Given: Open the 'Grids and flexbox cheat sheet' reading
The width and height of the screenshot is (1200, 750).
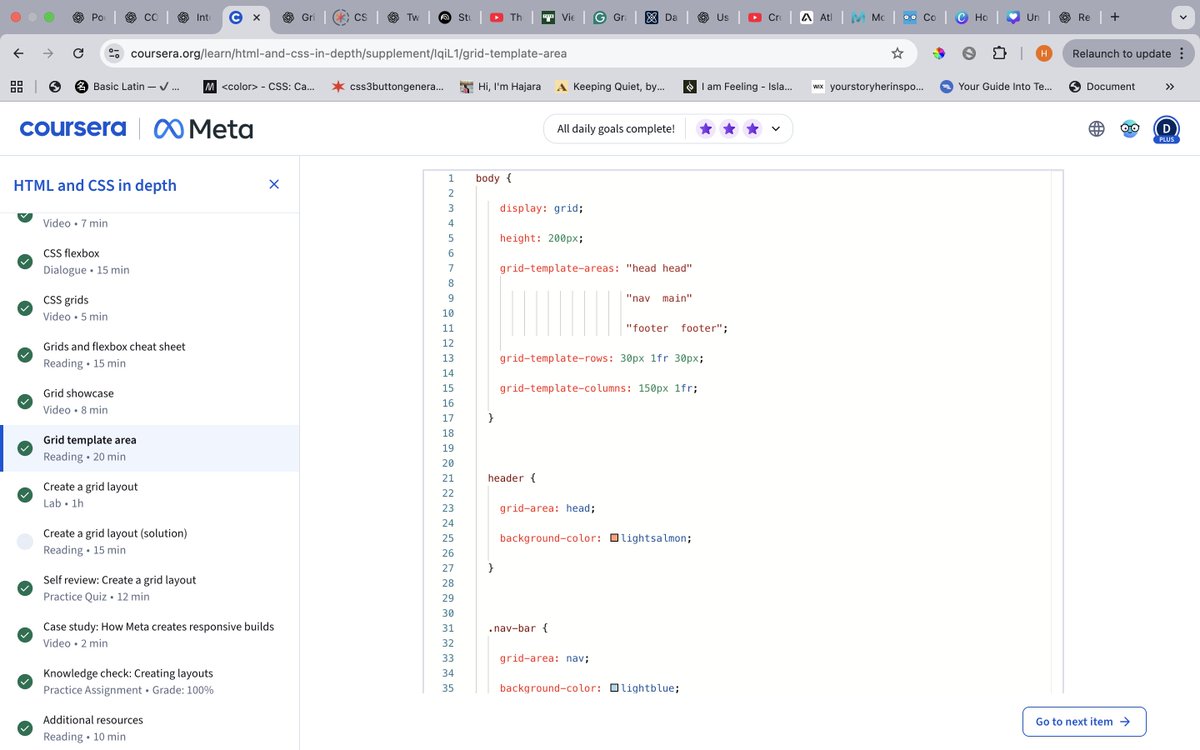Looking at the screenshot, I should 113,346.
